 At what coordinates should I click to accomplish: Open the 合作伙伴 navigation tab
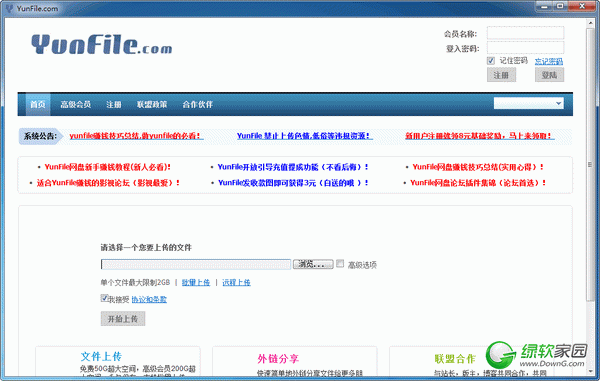click(197, 104)
